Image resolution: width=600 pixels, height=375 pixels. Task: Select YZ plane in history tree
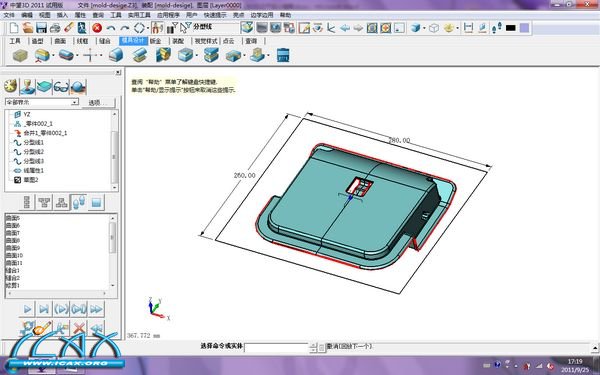[27, 114]
